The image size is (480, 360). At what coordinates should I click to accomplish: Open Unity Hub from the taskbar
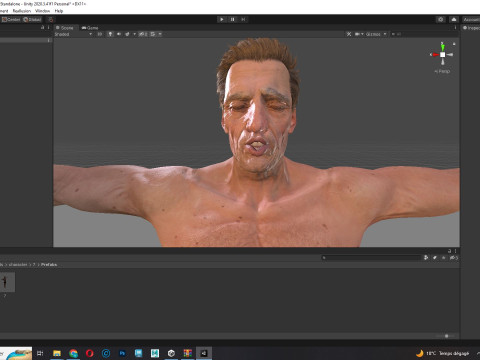171,353
